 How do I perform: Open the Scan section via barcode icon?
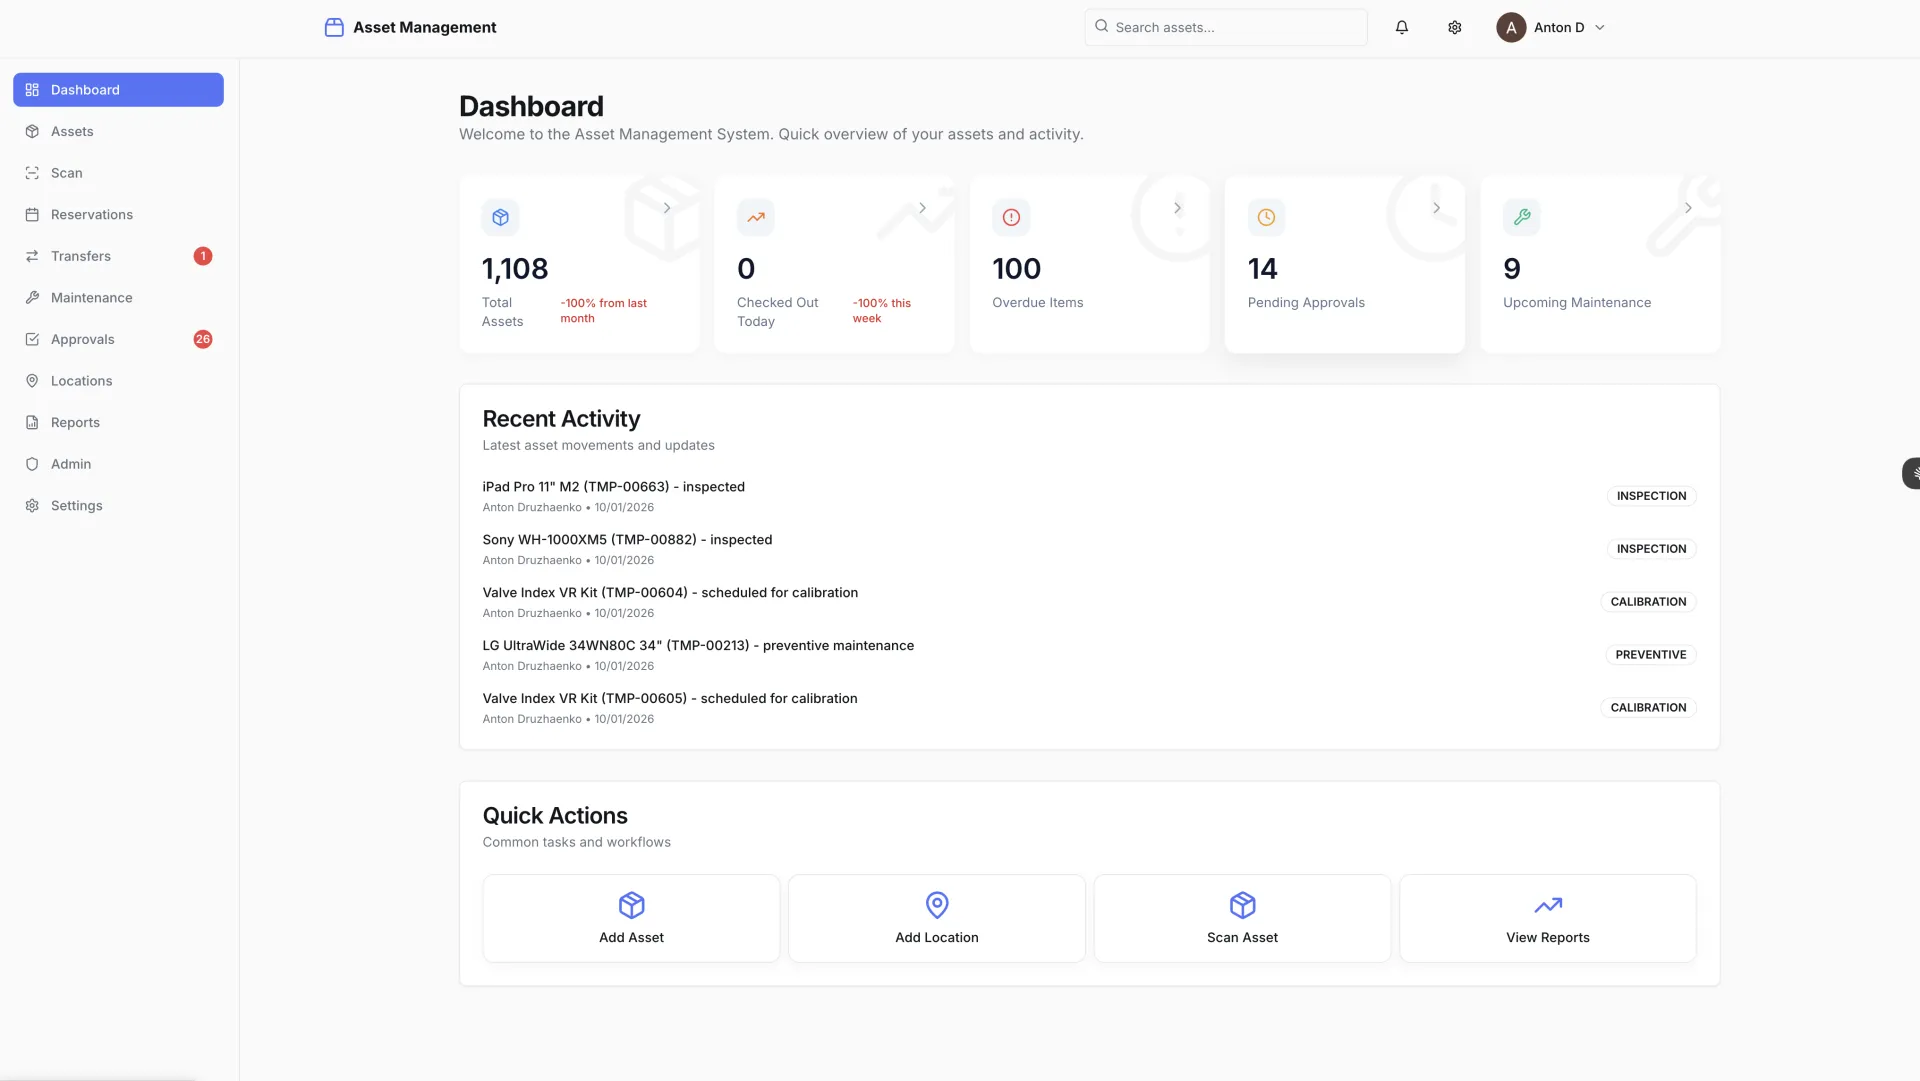(x=31, y=173)
